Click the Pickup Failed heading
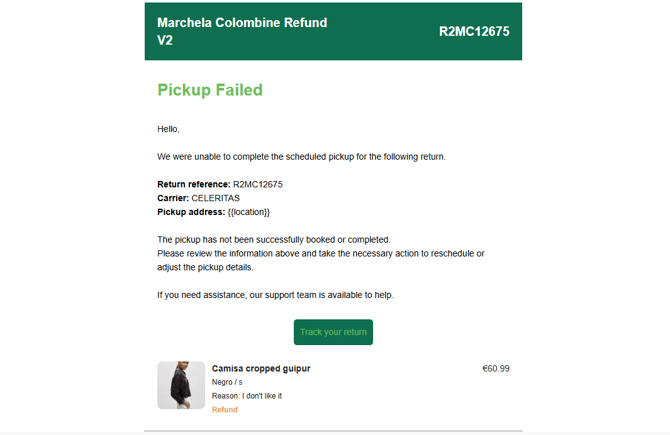The image size is (670, 435). (x=210, y=90)
